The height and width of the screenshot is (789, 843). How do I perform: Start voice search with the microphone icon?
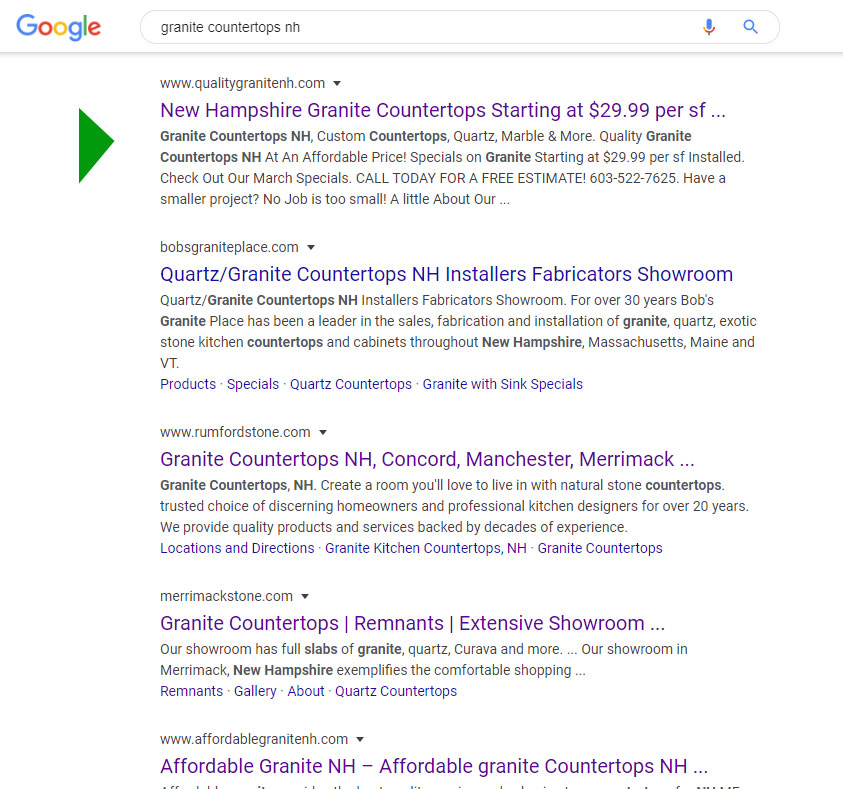pos(709,27)
